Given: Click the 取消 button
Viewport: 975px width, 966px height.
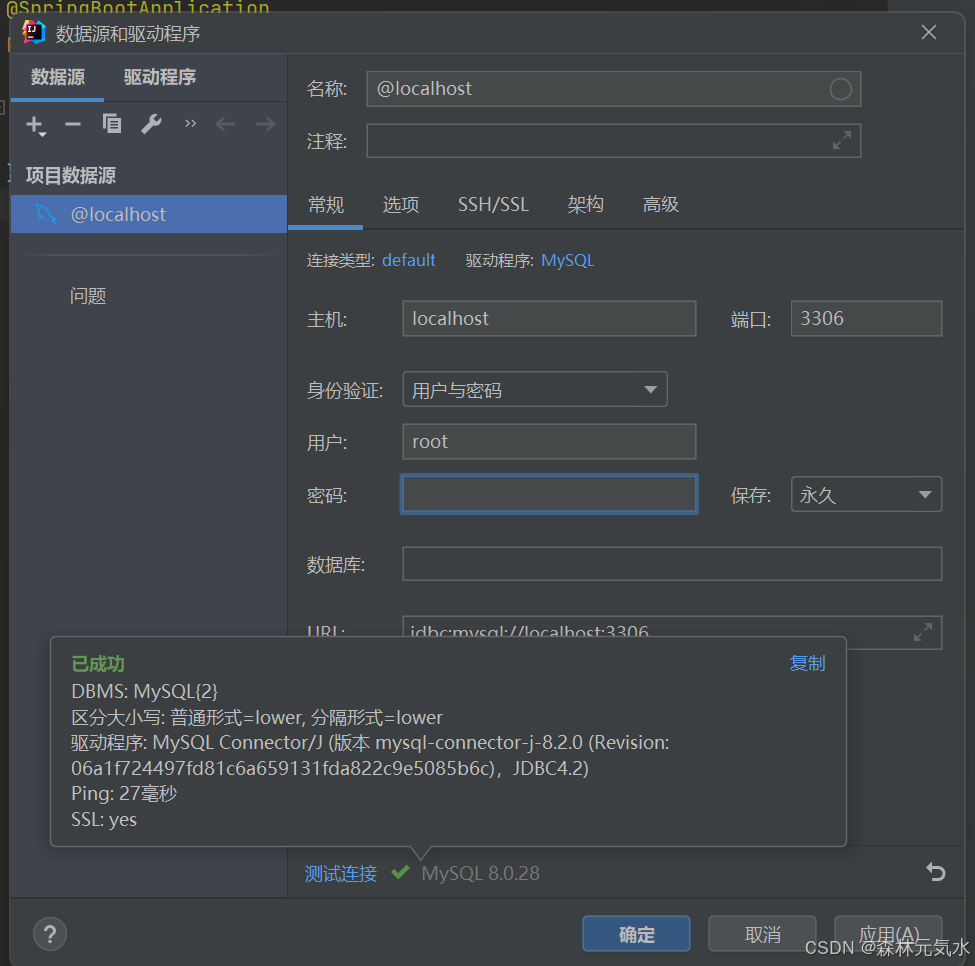Looking at the screenshot, I should coord(762,934).
